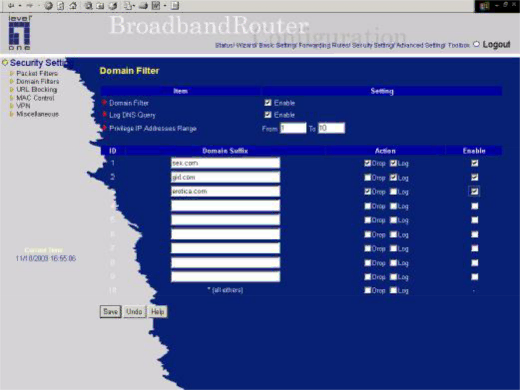Click the browser Back arrow icon
520x390 pixels.
coord(12,5)
